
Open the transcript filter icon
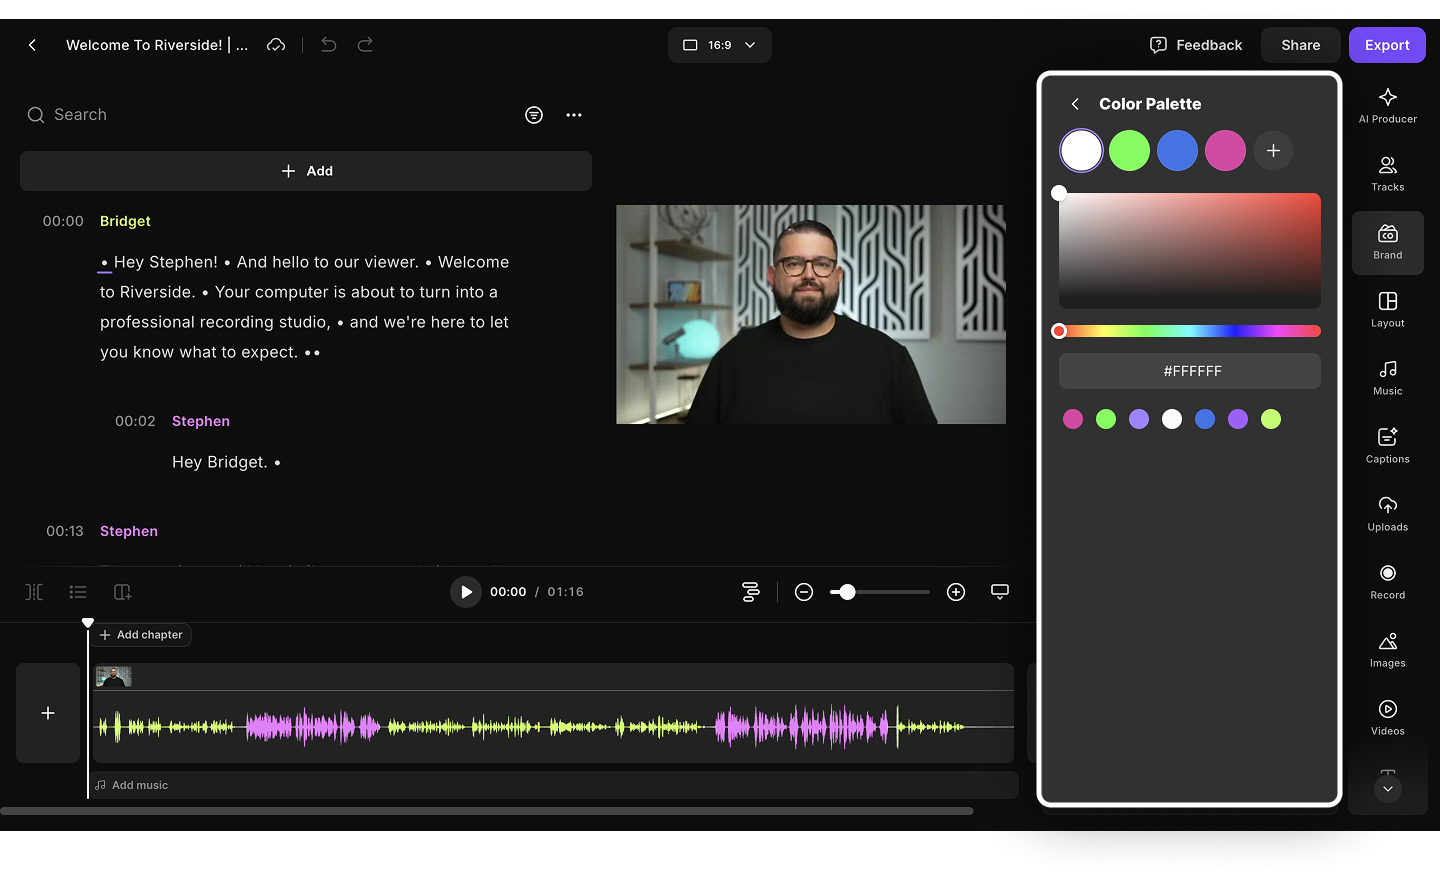coord(534,115)
